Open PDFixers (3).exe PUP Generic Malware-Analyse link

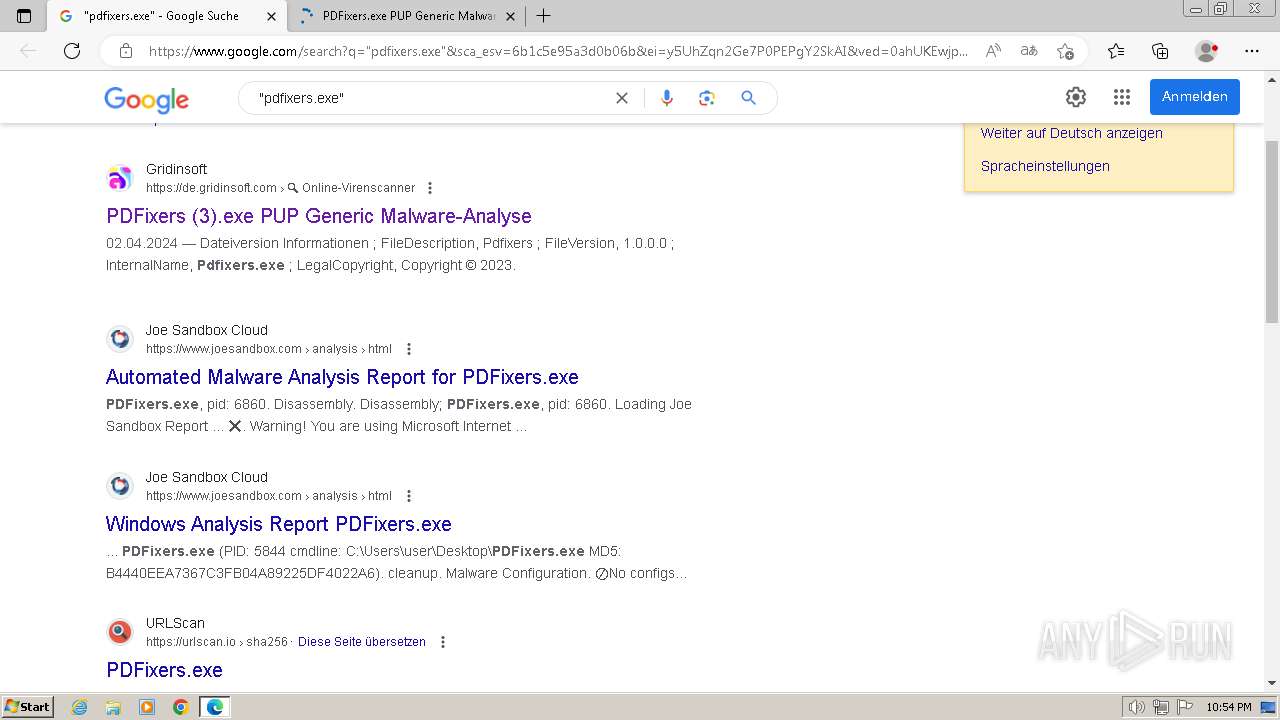(319, 216)
